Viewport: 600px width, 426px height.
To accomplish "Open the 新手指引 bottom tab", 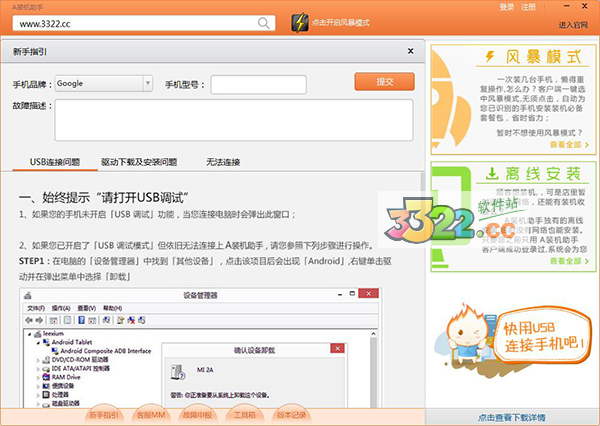I will (x=104, y=415).
